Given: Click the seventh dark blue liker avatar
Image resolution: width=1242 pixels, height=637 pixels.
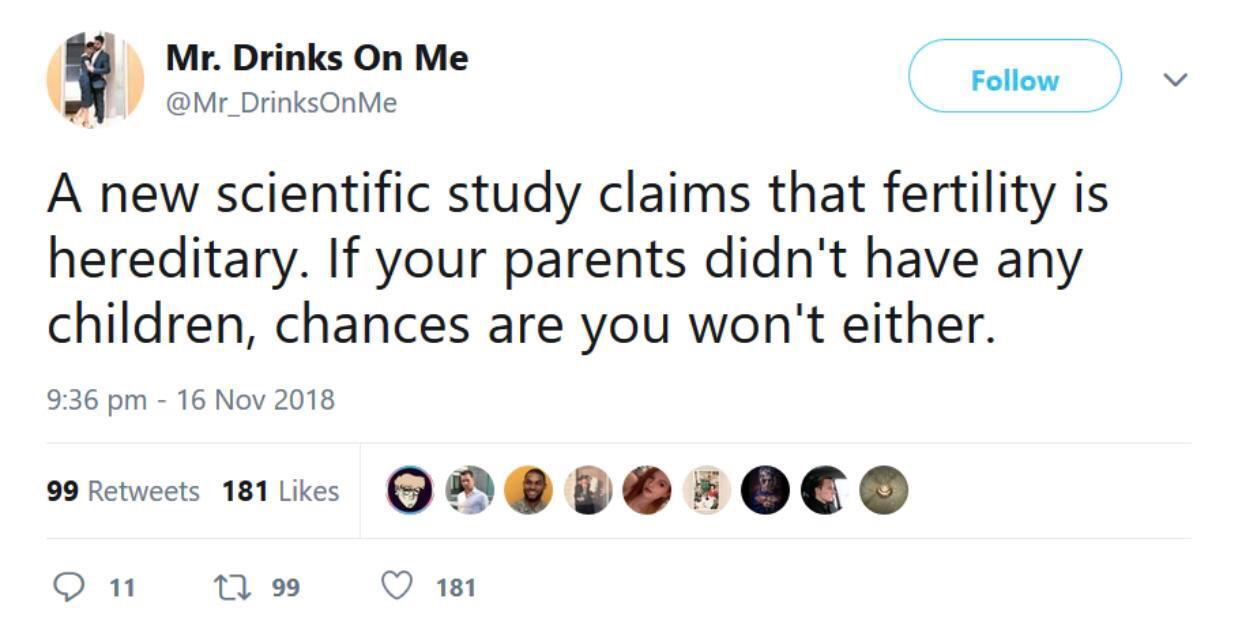Looking at the screenshot, I should [765, 490].
